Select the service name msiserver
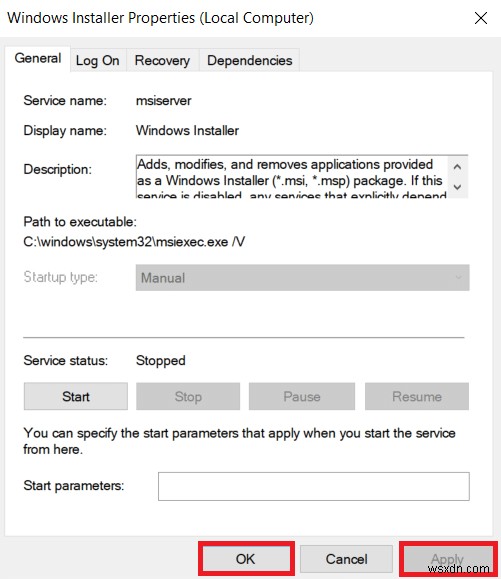 pos(164,100)
